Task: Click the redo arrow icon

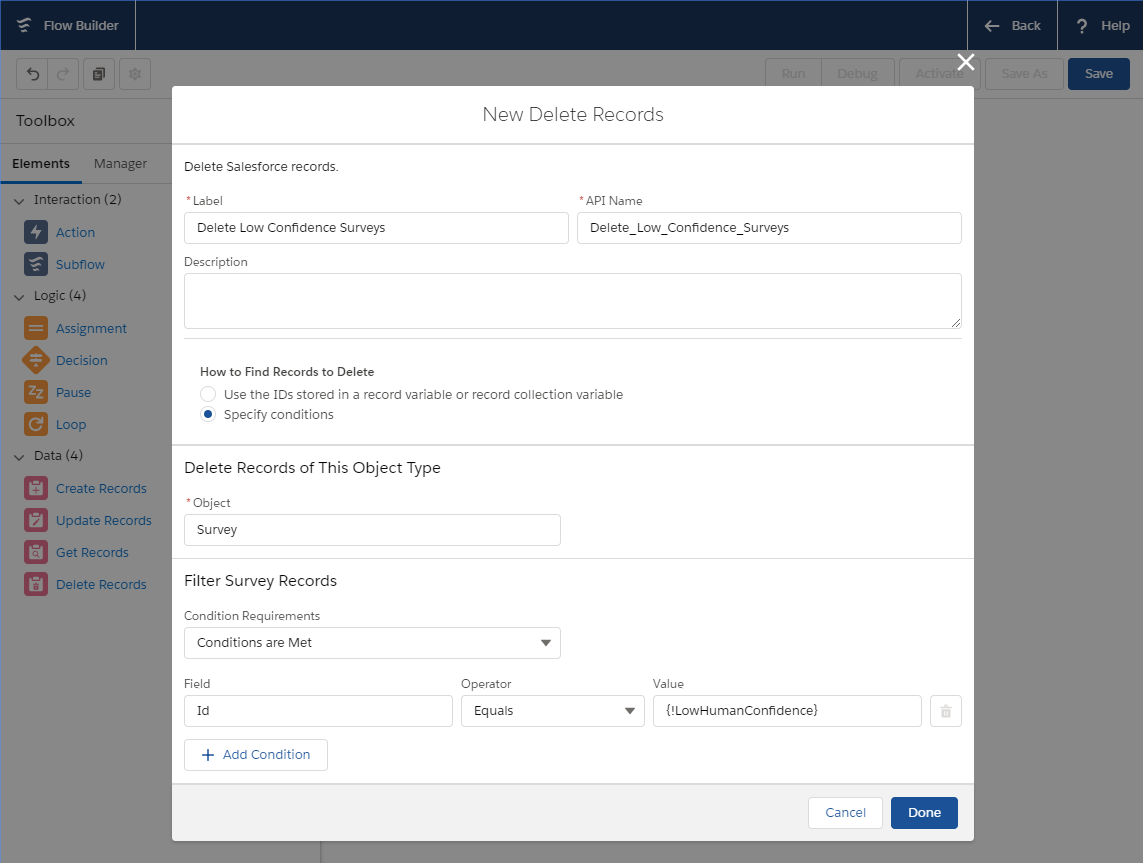Action: (x=63, y=74)
